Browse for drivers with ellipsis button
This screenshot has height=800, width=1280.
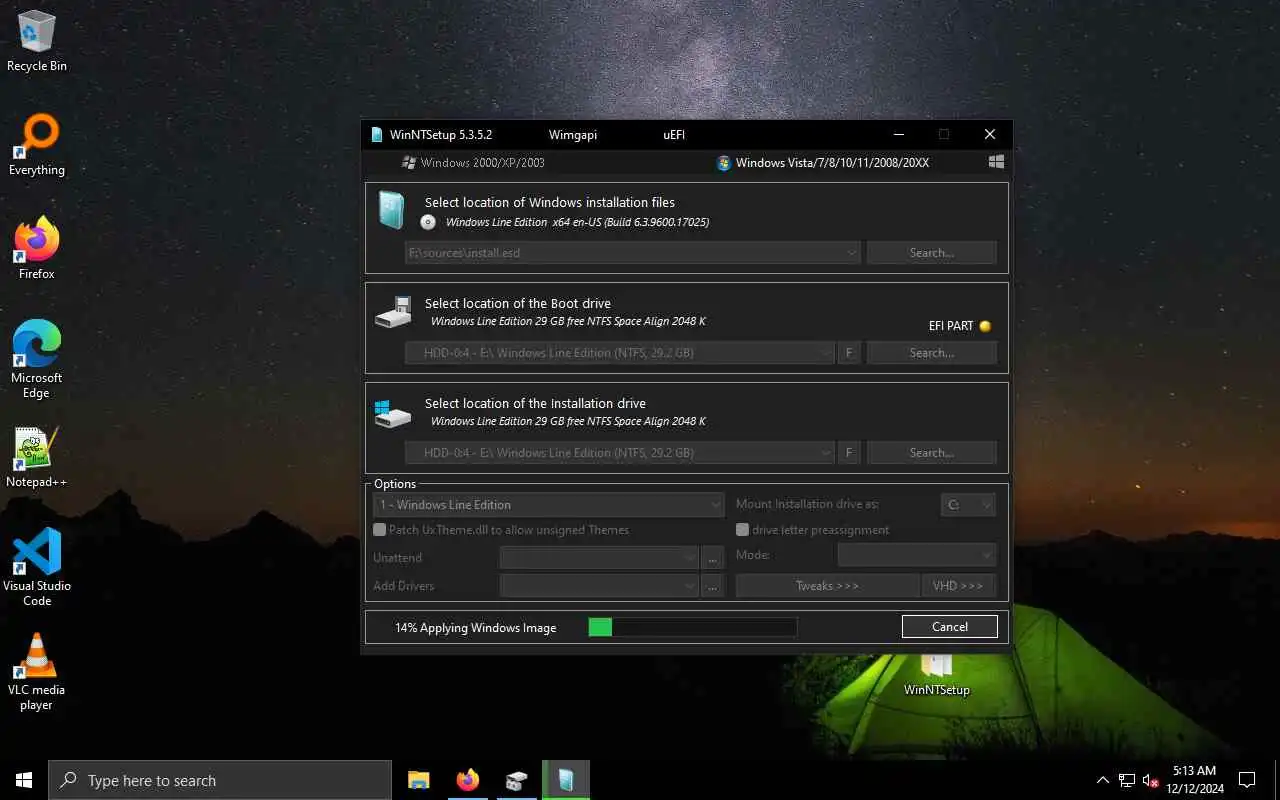(712, 585)
